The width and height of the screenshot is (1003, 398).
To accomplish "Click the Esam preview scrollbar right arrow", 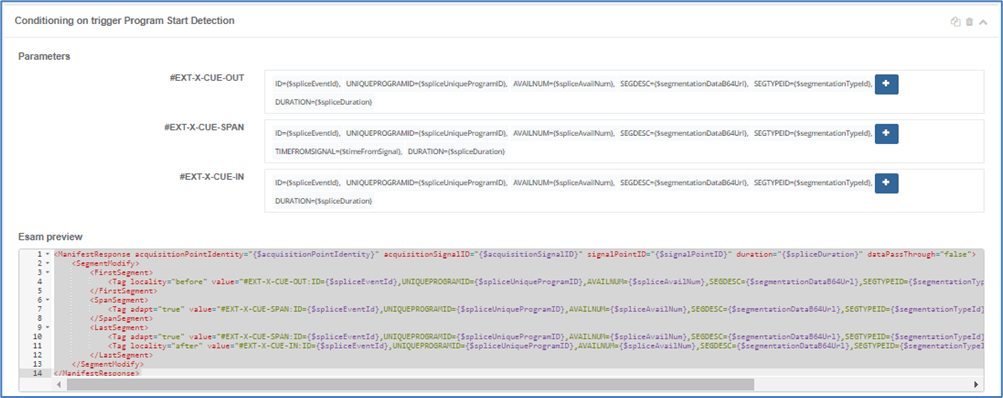I will (977, 385).
